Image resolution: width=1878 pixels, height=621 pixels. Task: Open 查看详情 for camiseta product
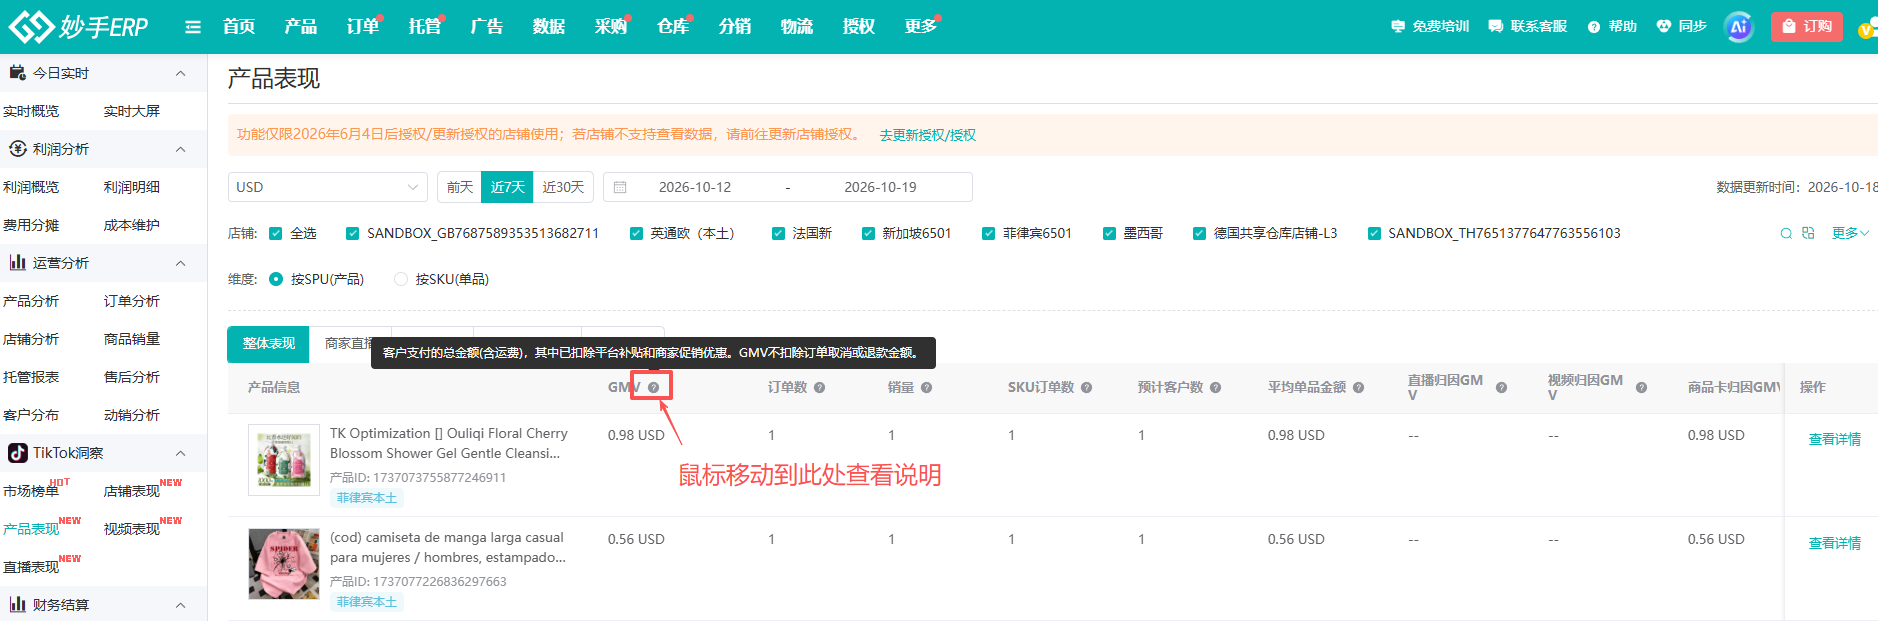coord(1835,543)
